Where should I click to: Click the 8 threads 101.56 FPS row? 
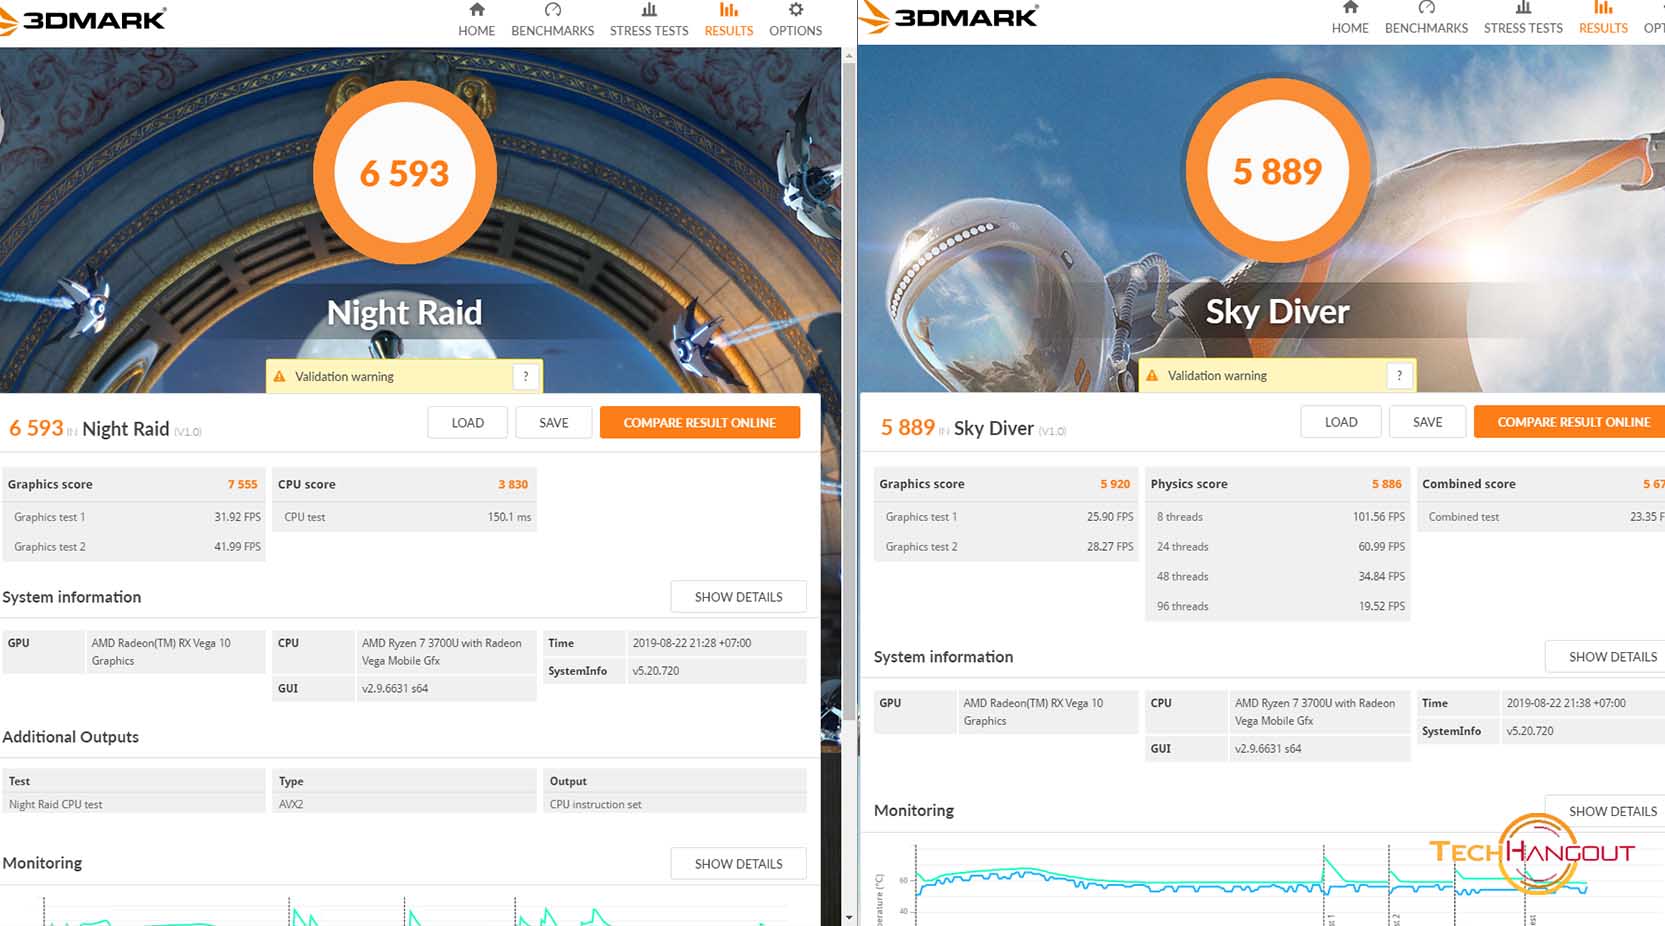click(1278, 517)
